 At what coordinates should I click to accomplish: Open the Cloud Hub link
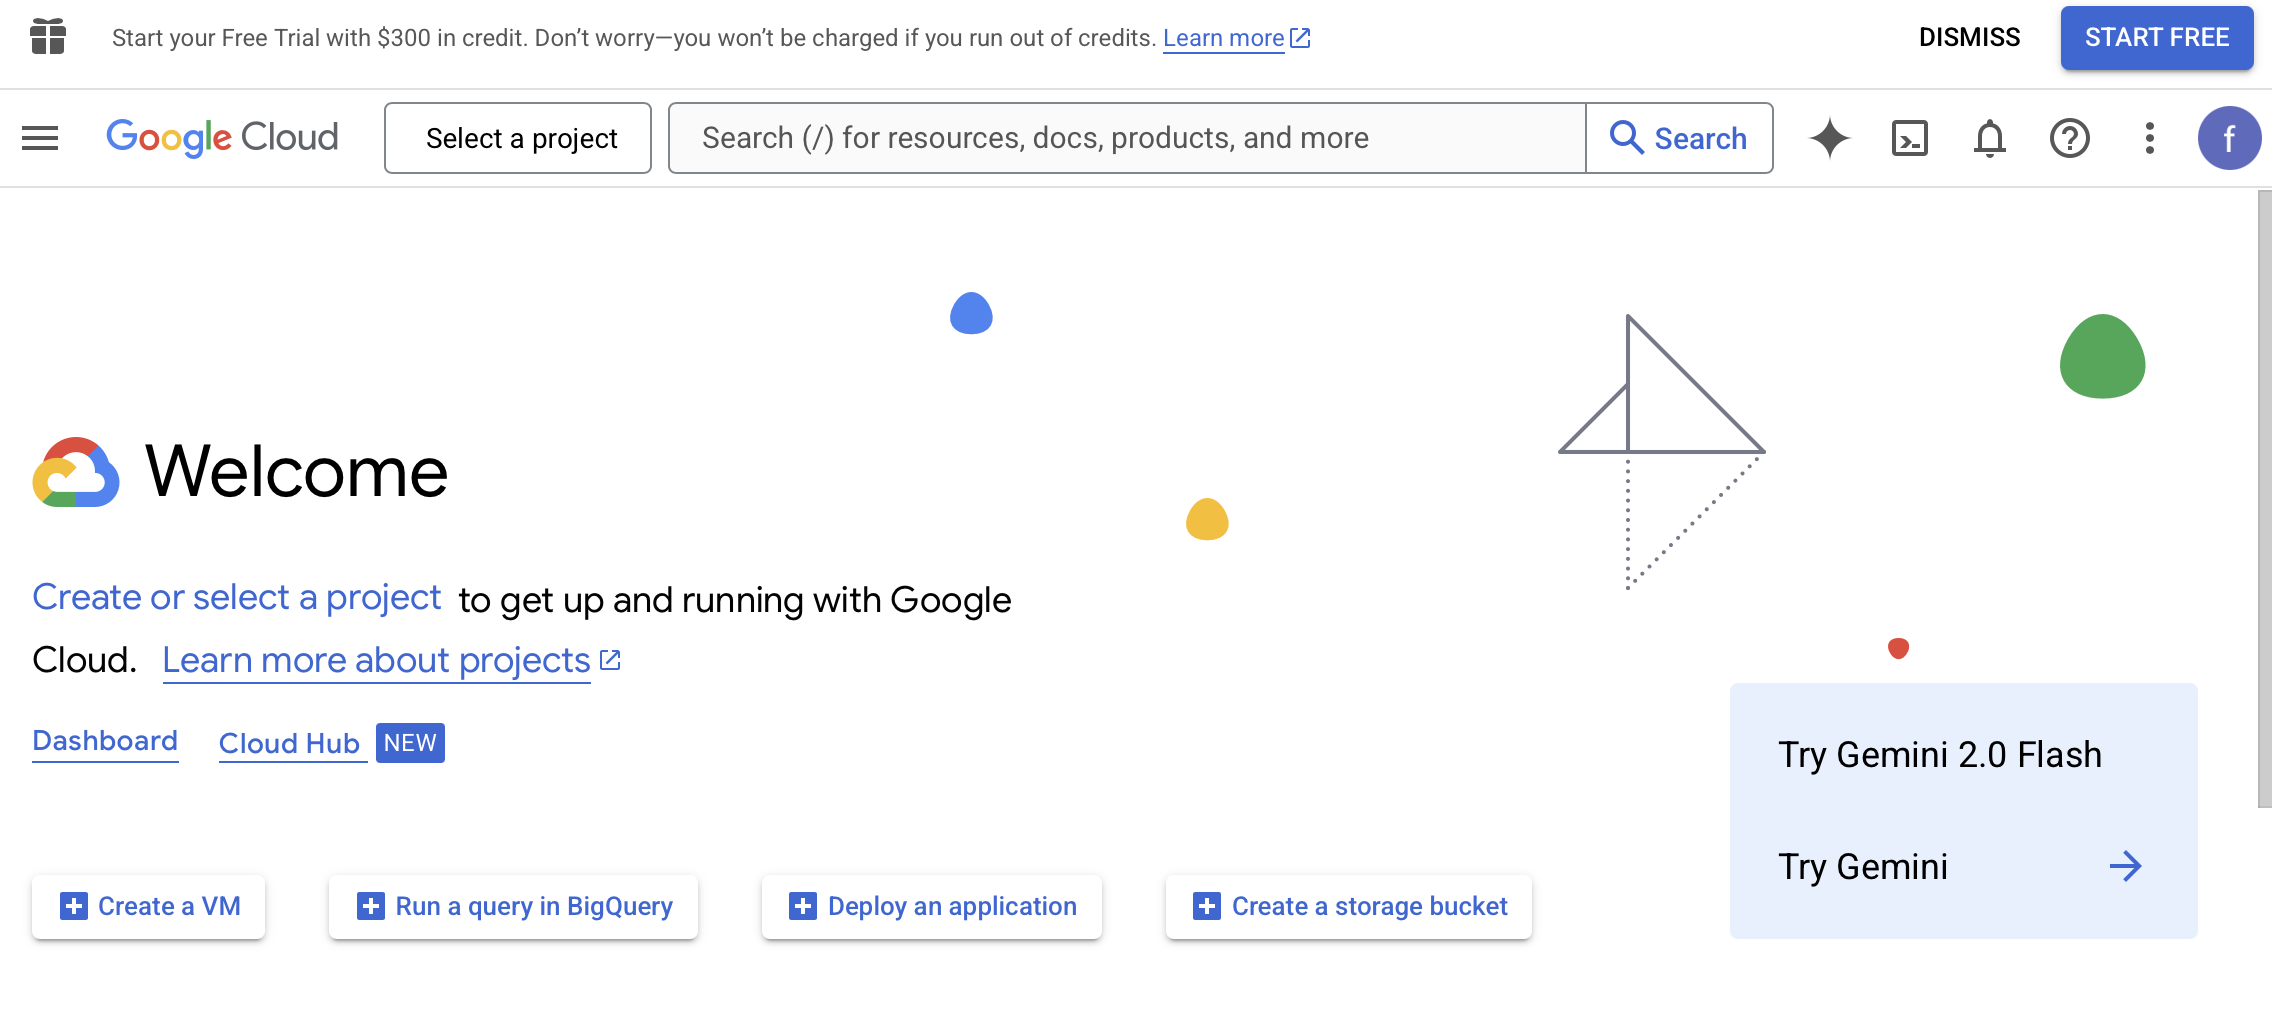289,743
